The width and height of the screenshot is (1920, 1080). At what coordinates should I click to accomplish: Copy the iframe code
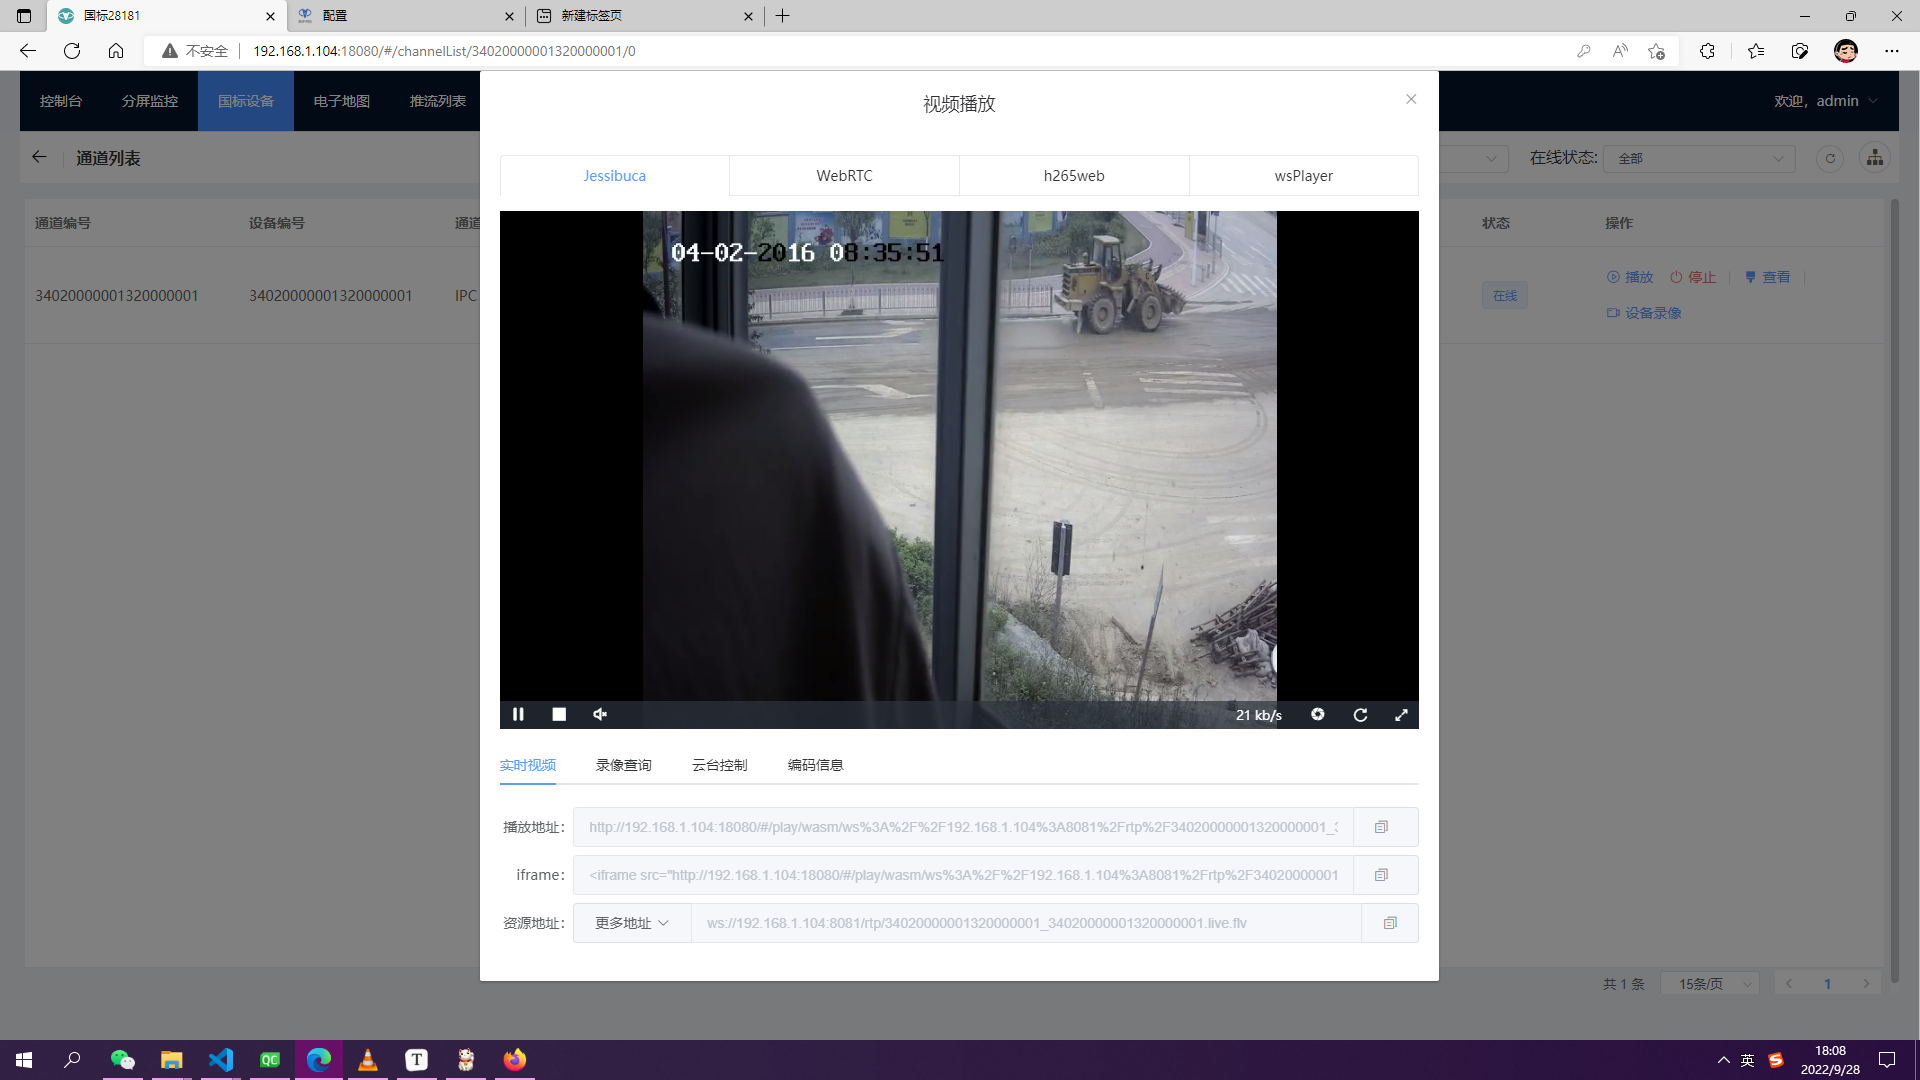click(x=1381, y=875)
